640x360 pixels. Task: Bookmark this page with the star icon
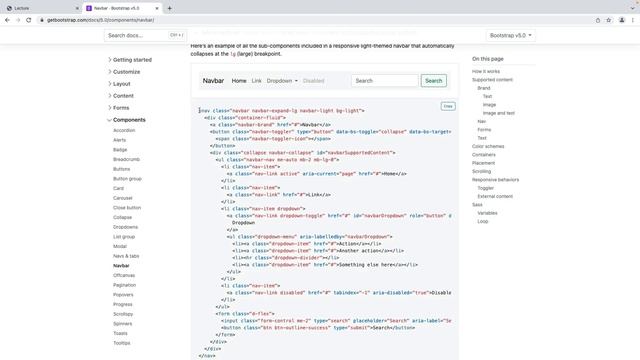[609, 20]
